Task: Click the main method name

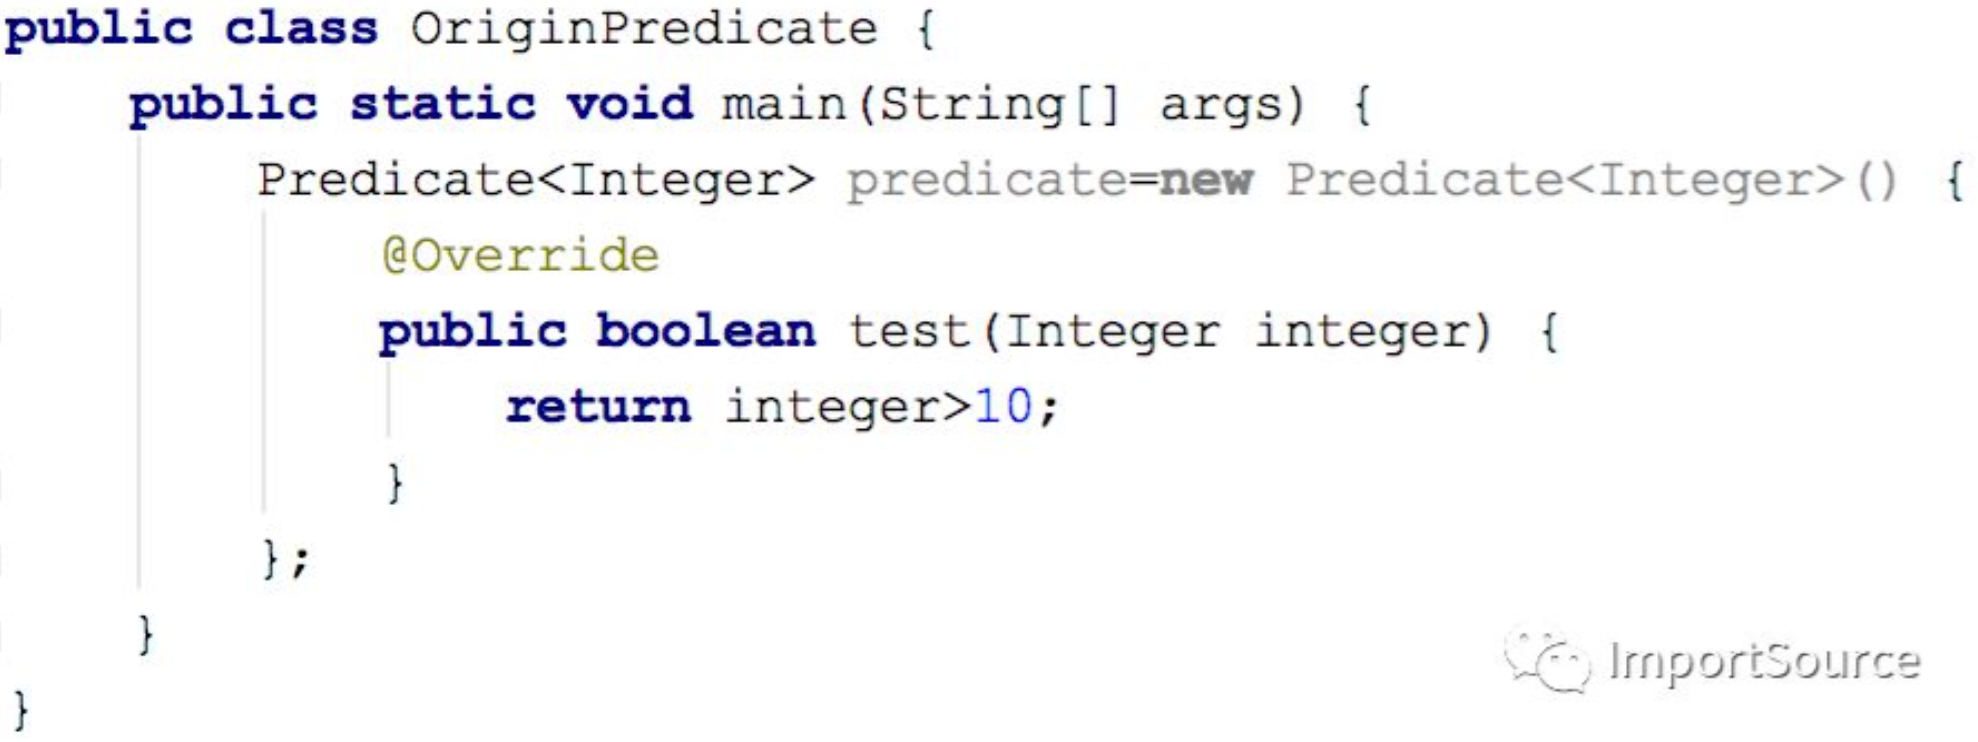Action: pos(784,105)
